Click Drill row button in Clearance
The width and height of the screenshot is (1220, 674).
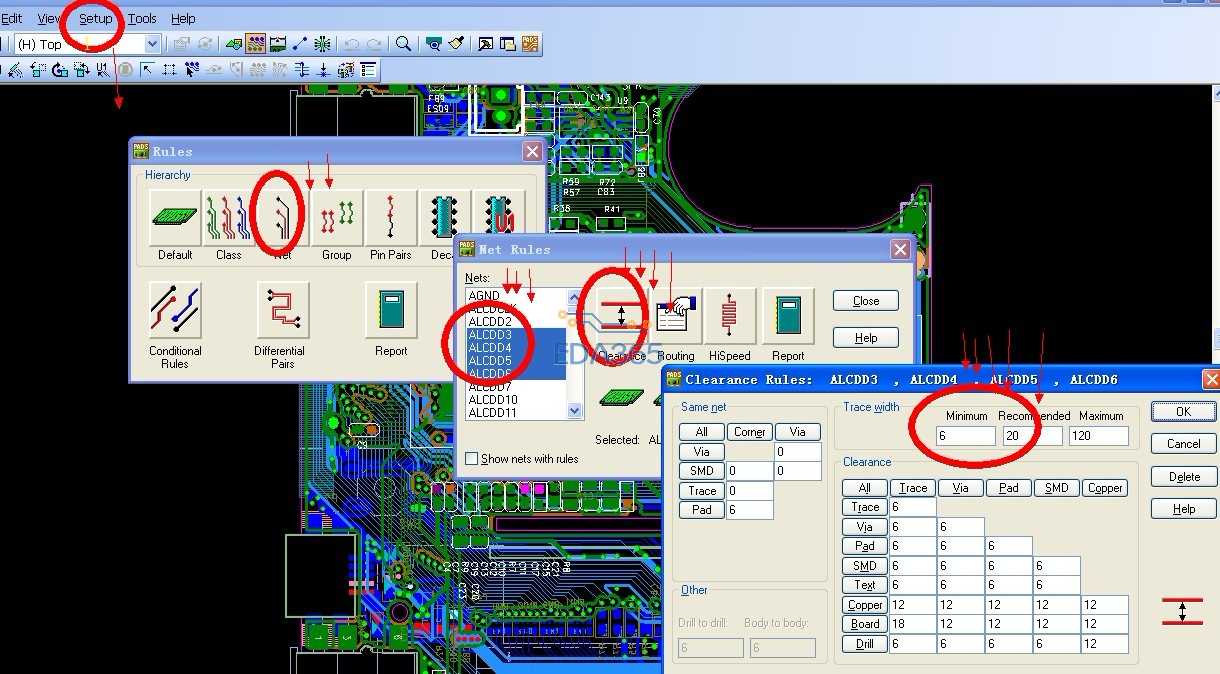pos(865,644)
